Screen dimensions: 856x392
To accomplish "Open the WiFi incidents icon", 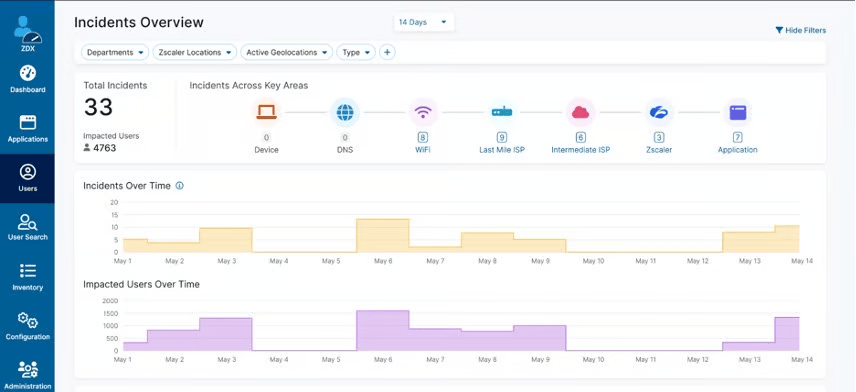I will tap(423, 112).
